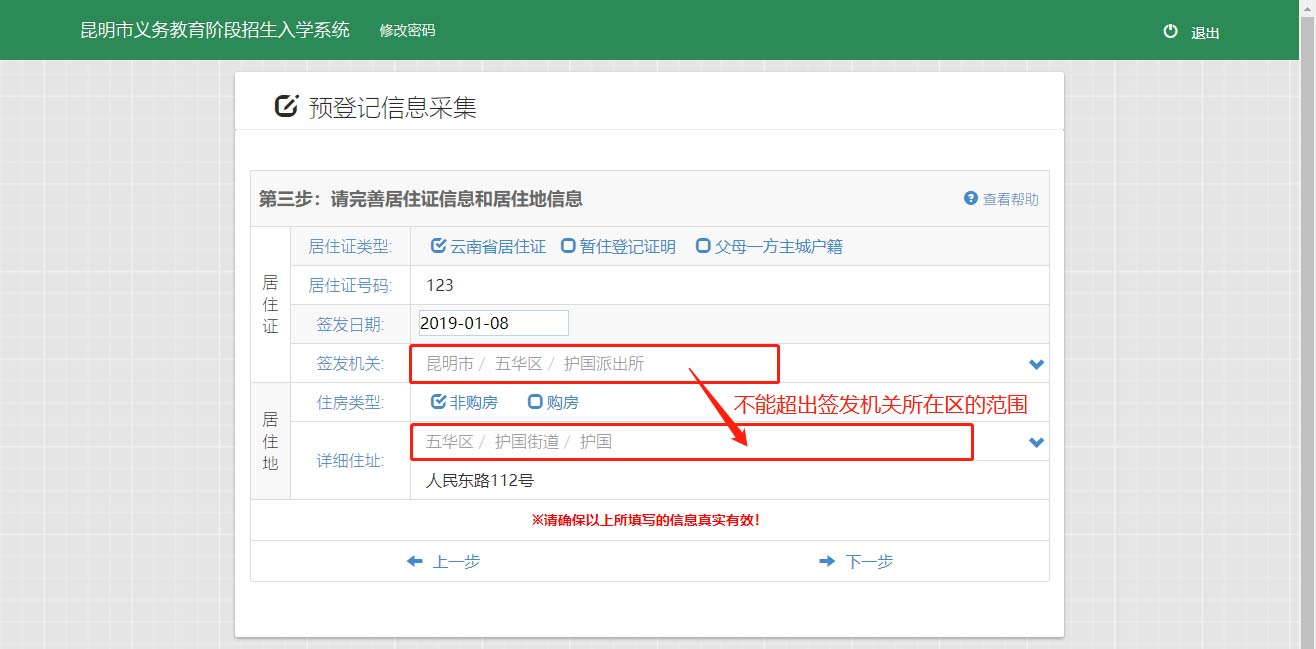1316x649 pixels.
Task: Click the question mark help icon
Action: (x=970, y=198)
